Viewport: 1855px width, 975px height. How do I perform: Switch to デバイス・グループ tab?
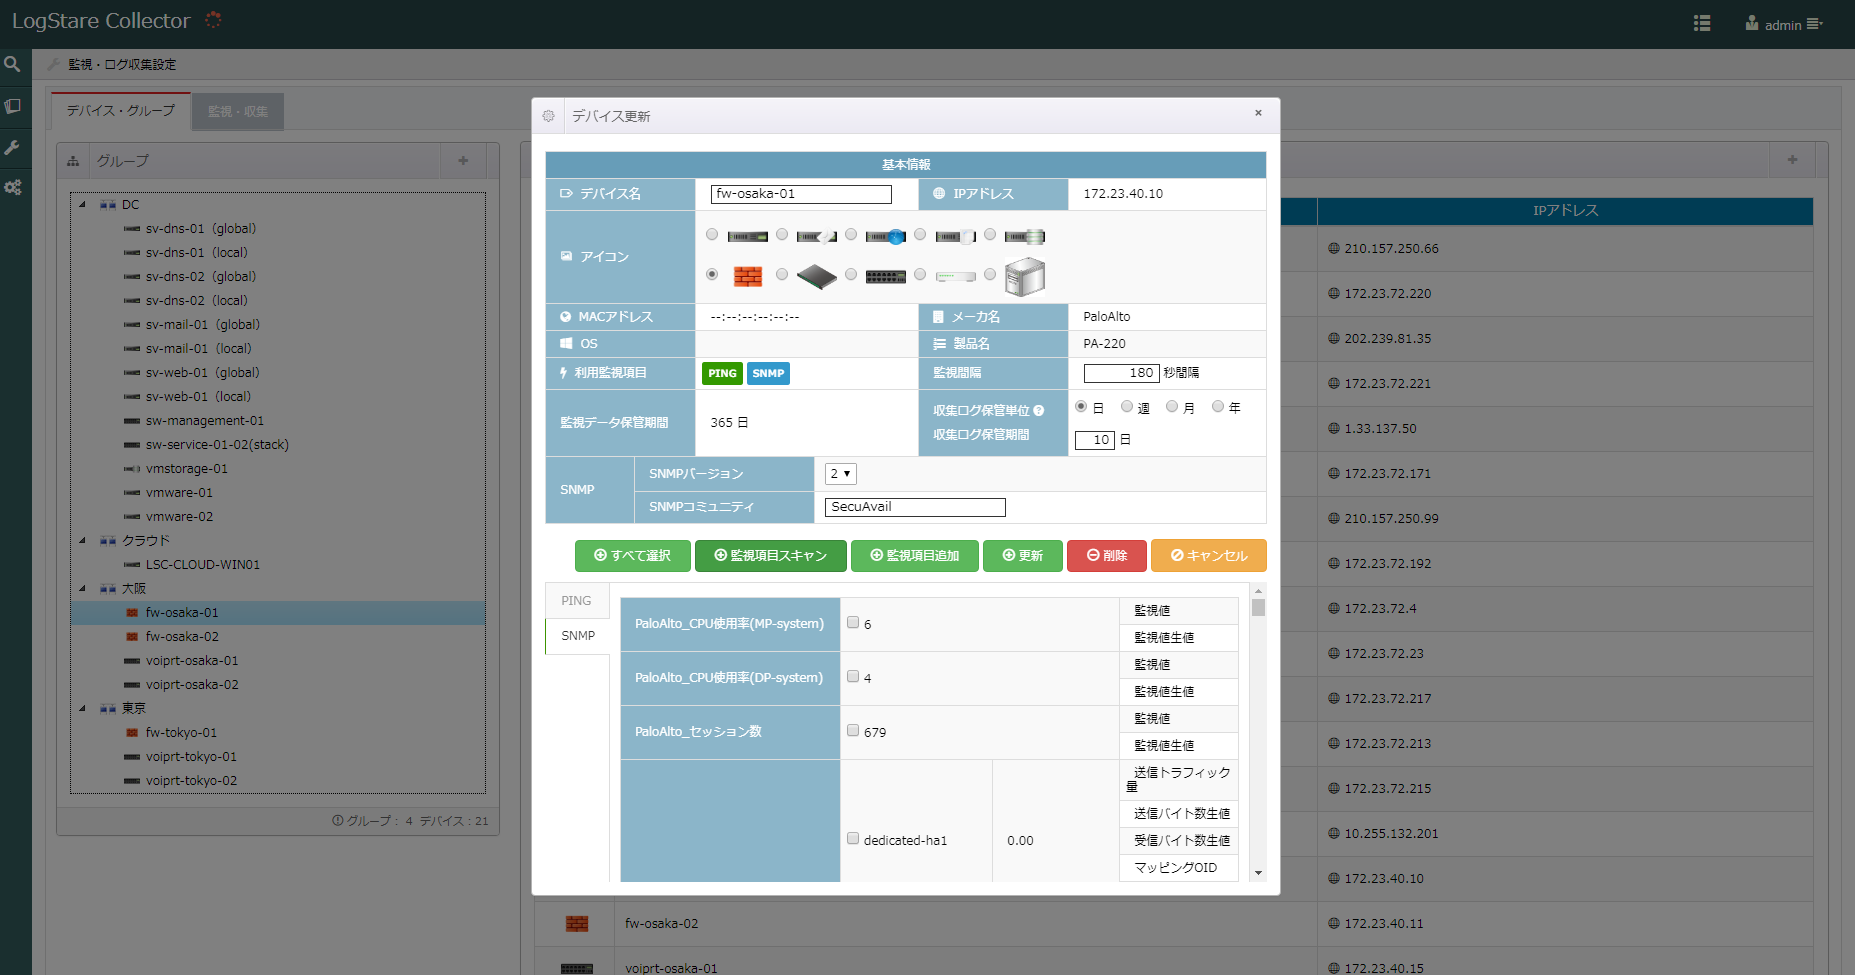pos(121,111)
